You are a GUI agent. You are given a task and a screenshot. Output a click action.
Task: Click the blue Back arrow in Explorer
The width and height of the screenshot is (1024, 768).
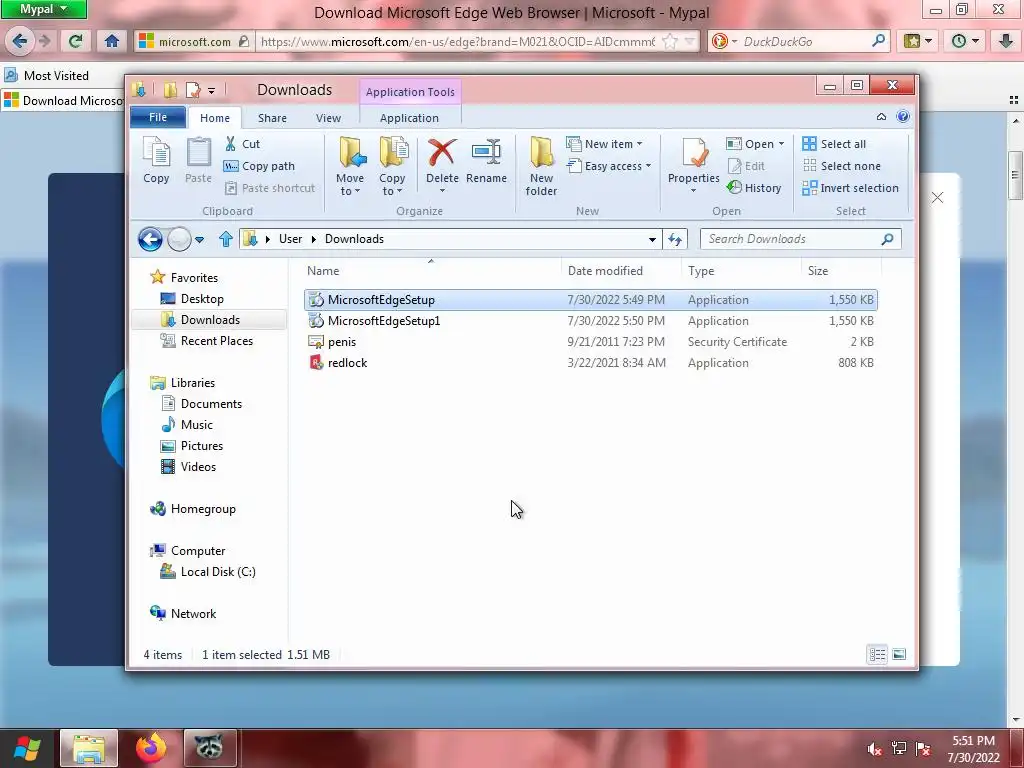[150, 239]
